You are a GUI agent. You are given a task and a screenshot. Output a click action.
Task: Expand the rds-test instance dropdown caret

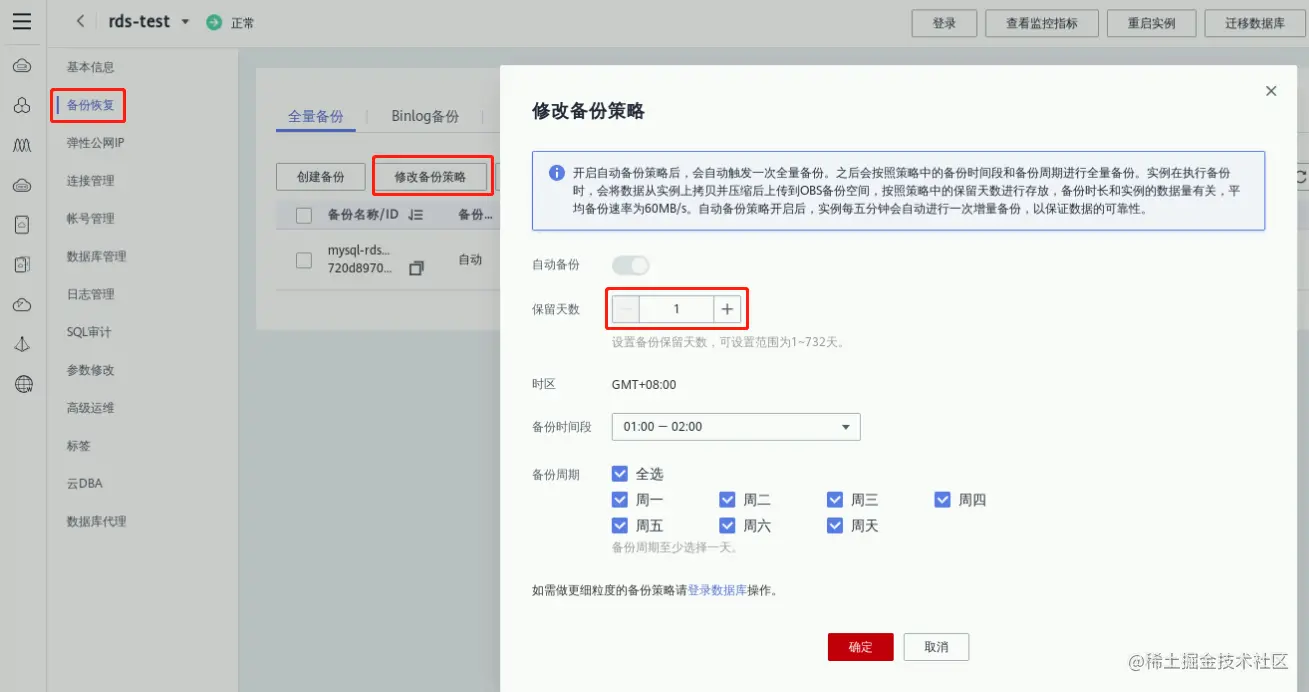pos(185,22)
